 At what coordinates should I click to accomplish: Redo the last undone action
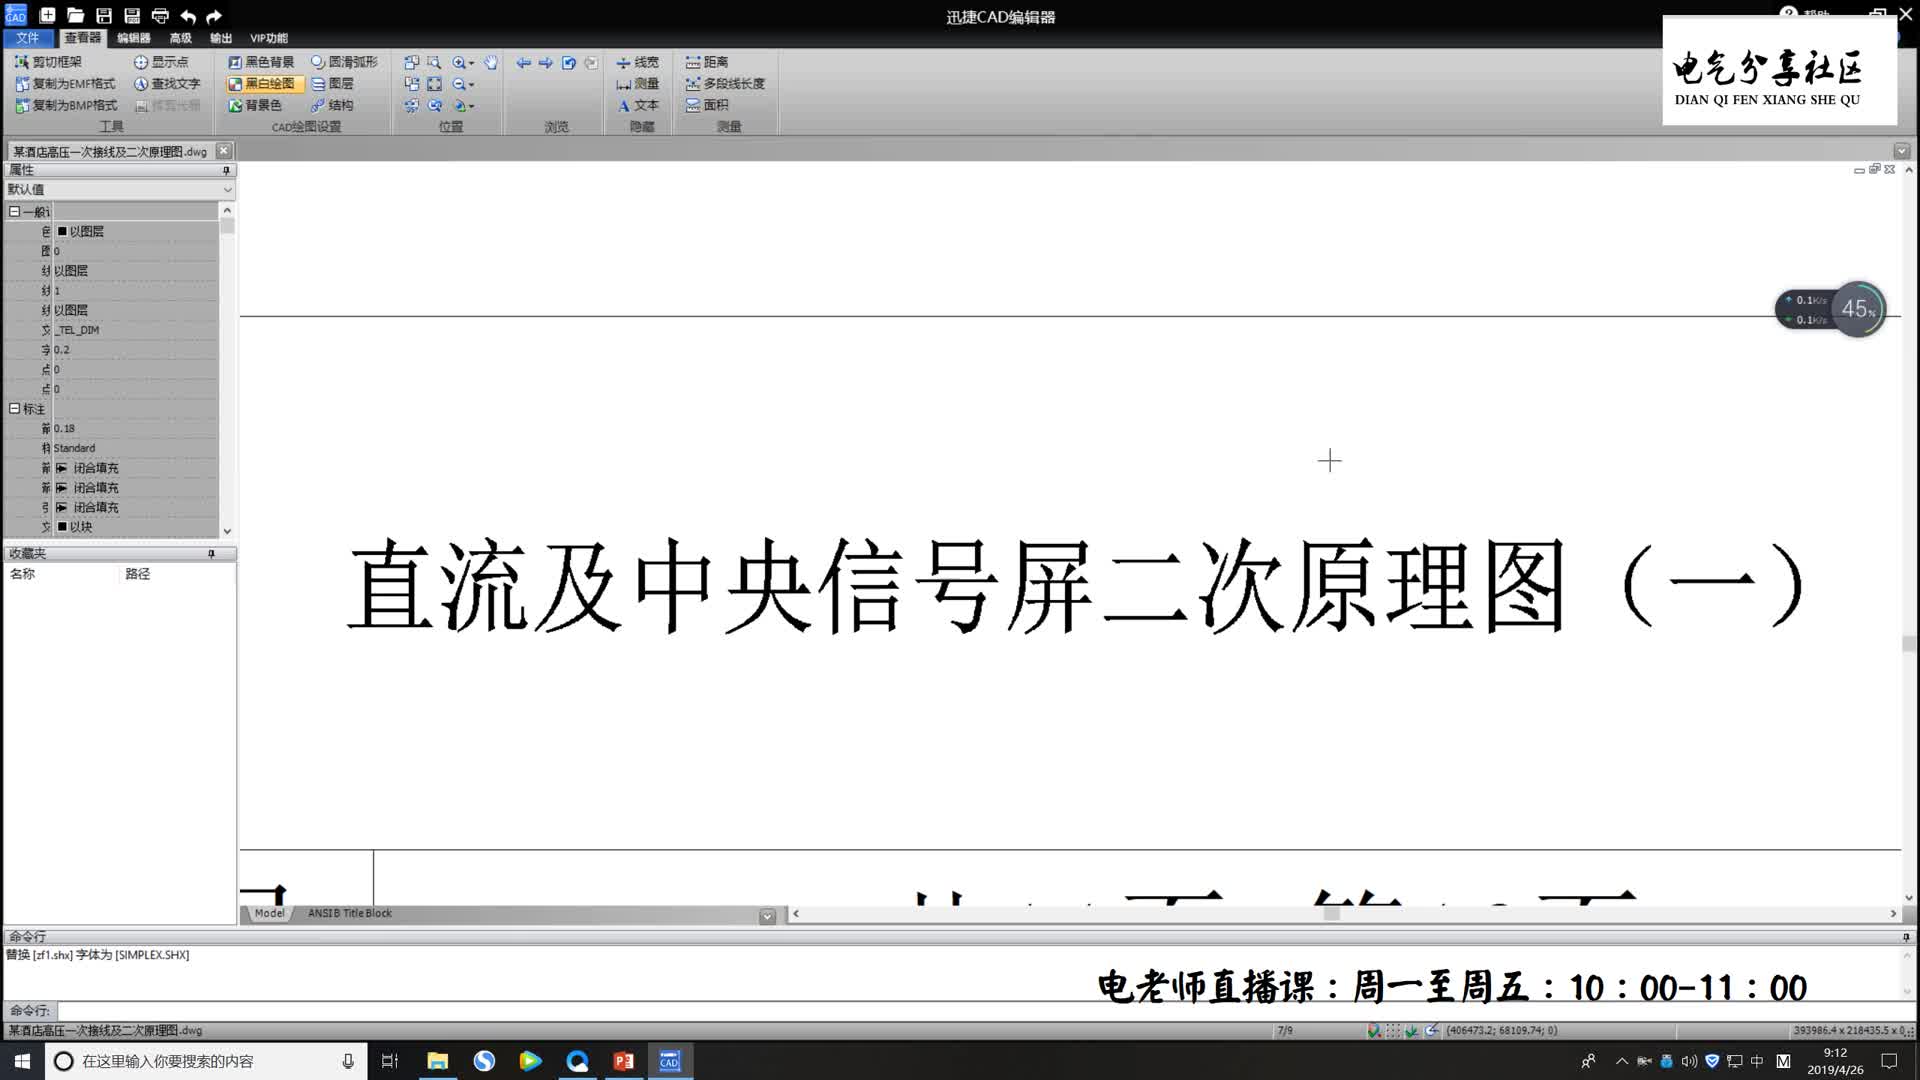214,16
